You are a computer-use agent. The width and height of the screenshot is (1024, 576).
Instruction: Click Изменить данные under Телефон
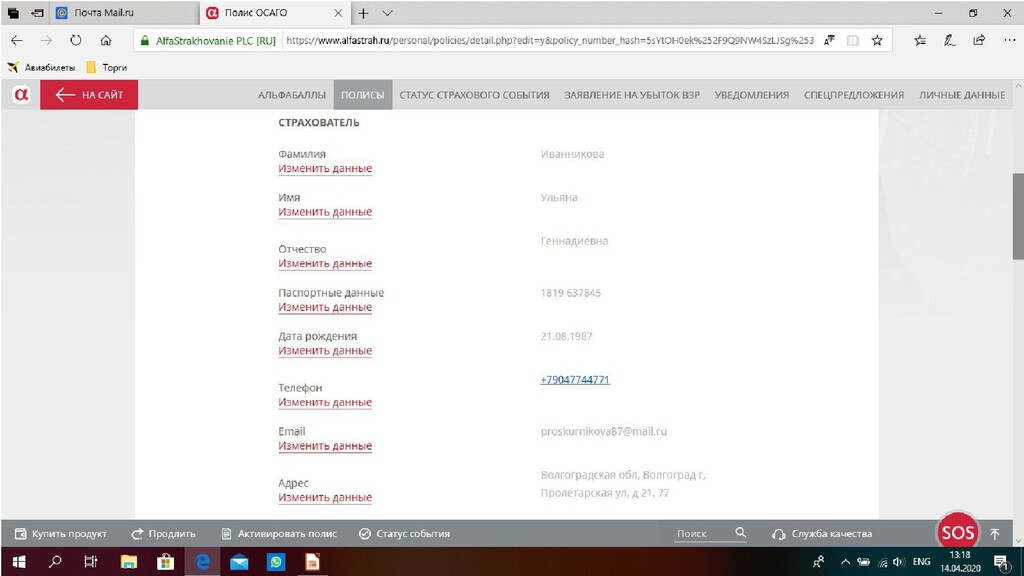pos(325,402)
